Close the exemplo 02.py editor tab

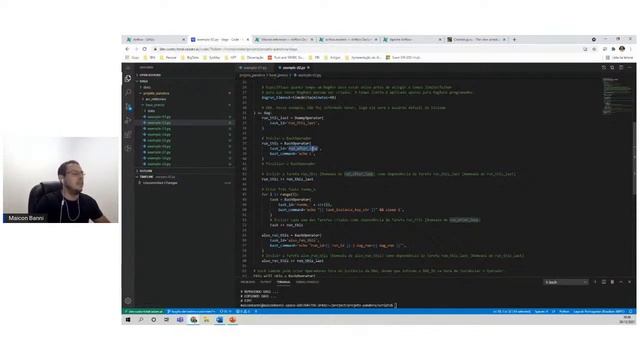point(309,68)
